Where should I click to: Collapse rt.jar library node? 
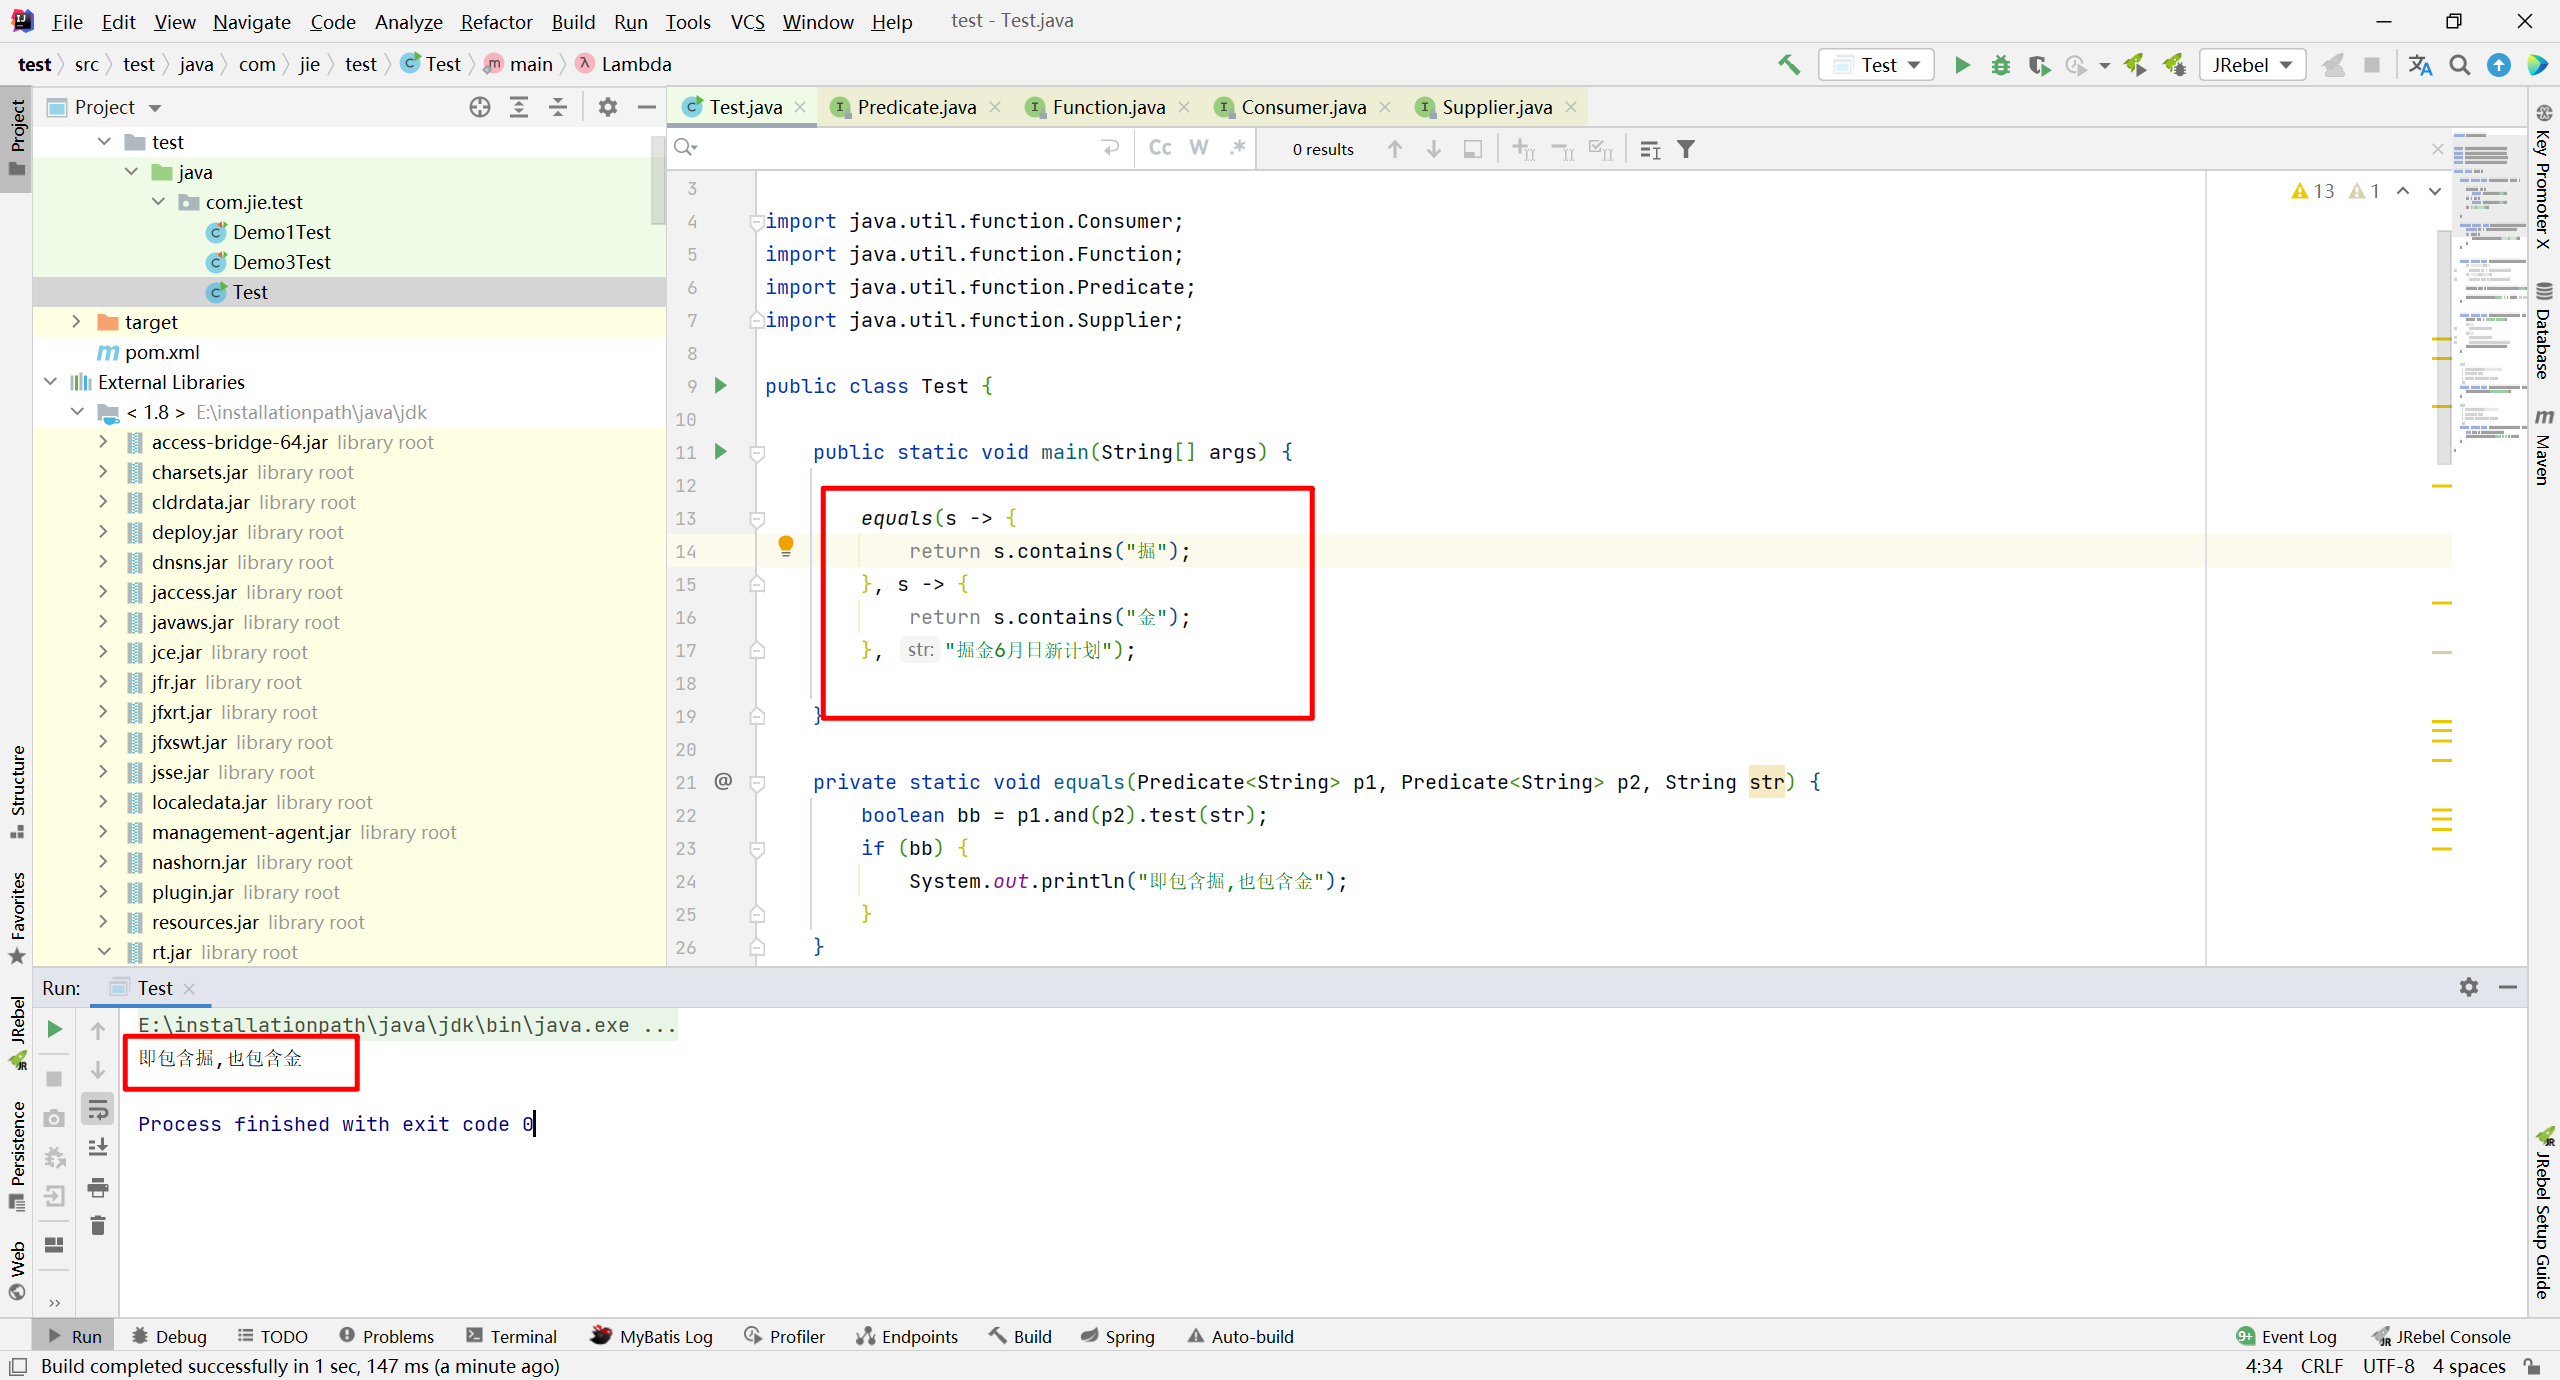point(103,952)
